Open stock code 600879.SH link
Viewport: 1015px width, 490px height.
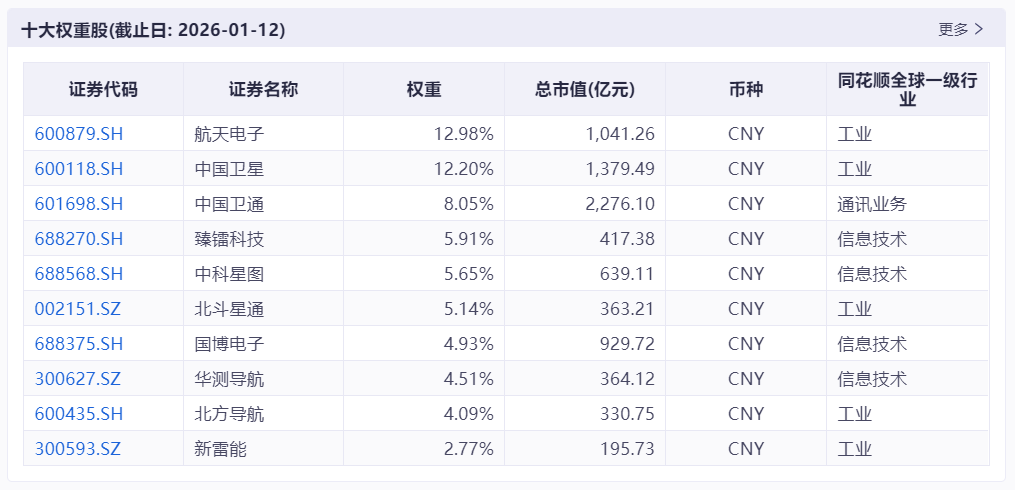click(79, 134)
